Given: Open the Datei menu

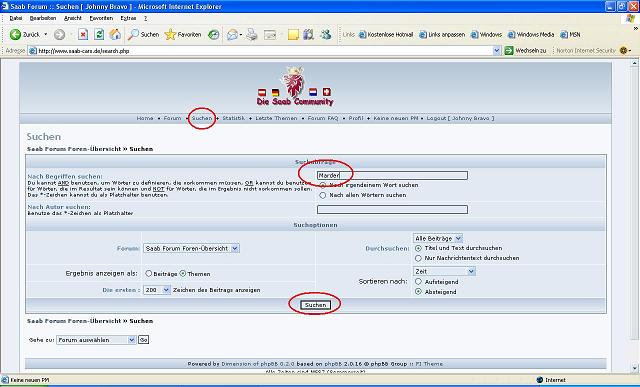Looking at the screenshot, I should (16, 18).
